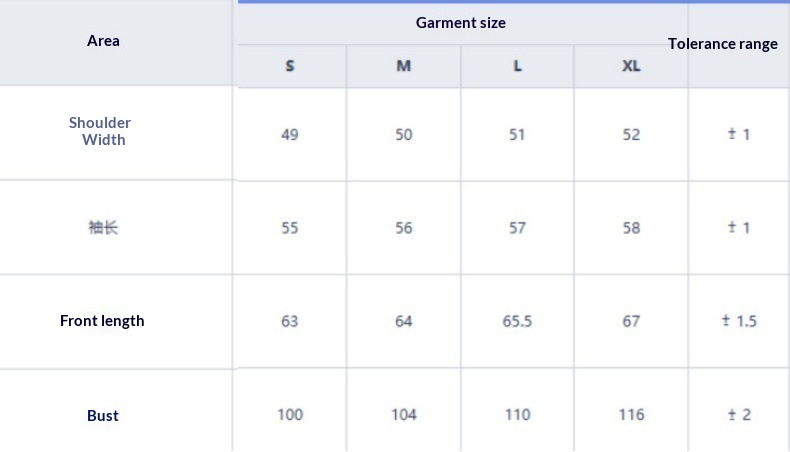Click the Chinese sleeve length row label

pyautogui.click(x=102, y=228)
